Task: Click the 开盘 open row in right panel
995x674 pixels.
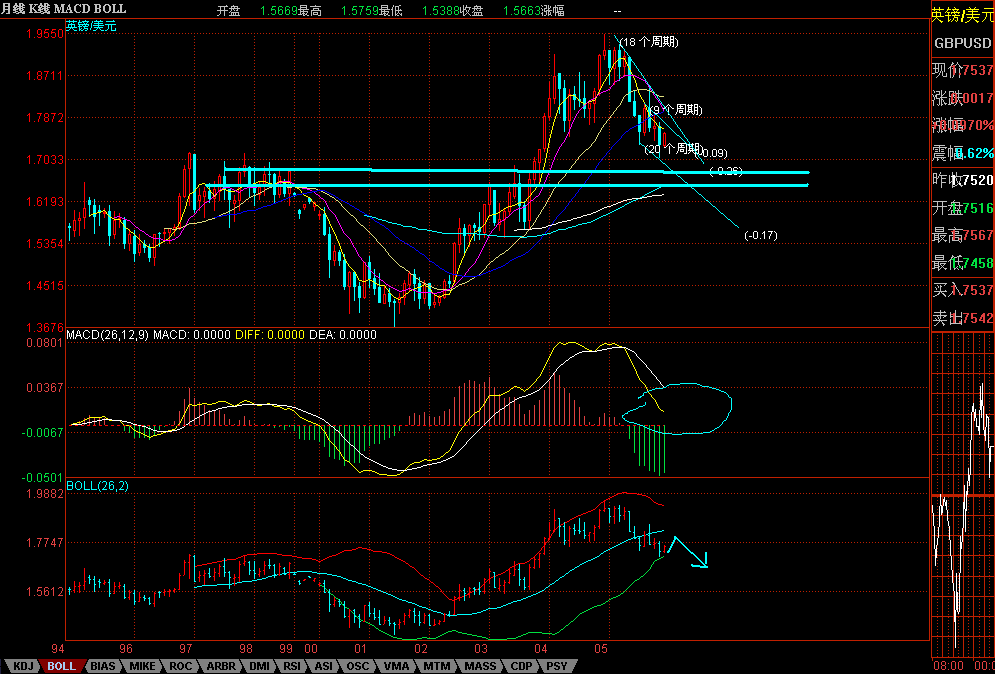Action: coord(963,208)
